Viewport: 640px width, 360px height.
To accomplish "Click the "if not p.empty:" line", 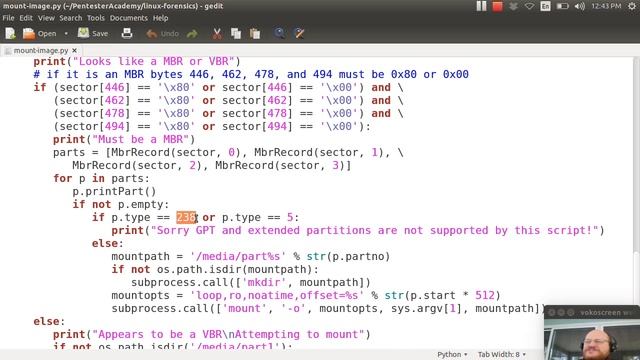I will click(120, 204).
